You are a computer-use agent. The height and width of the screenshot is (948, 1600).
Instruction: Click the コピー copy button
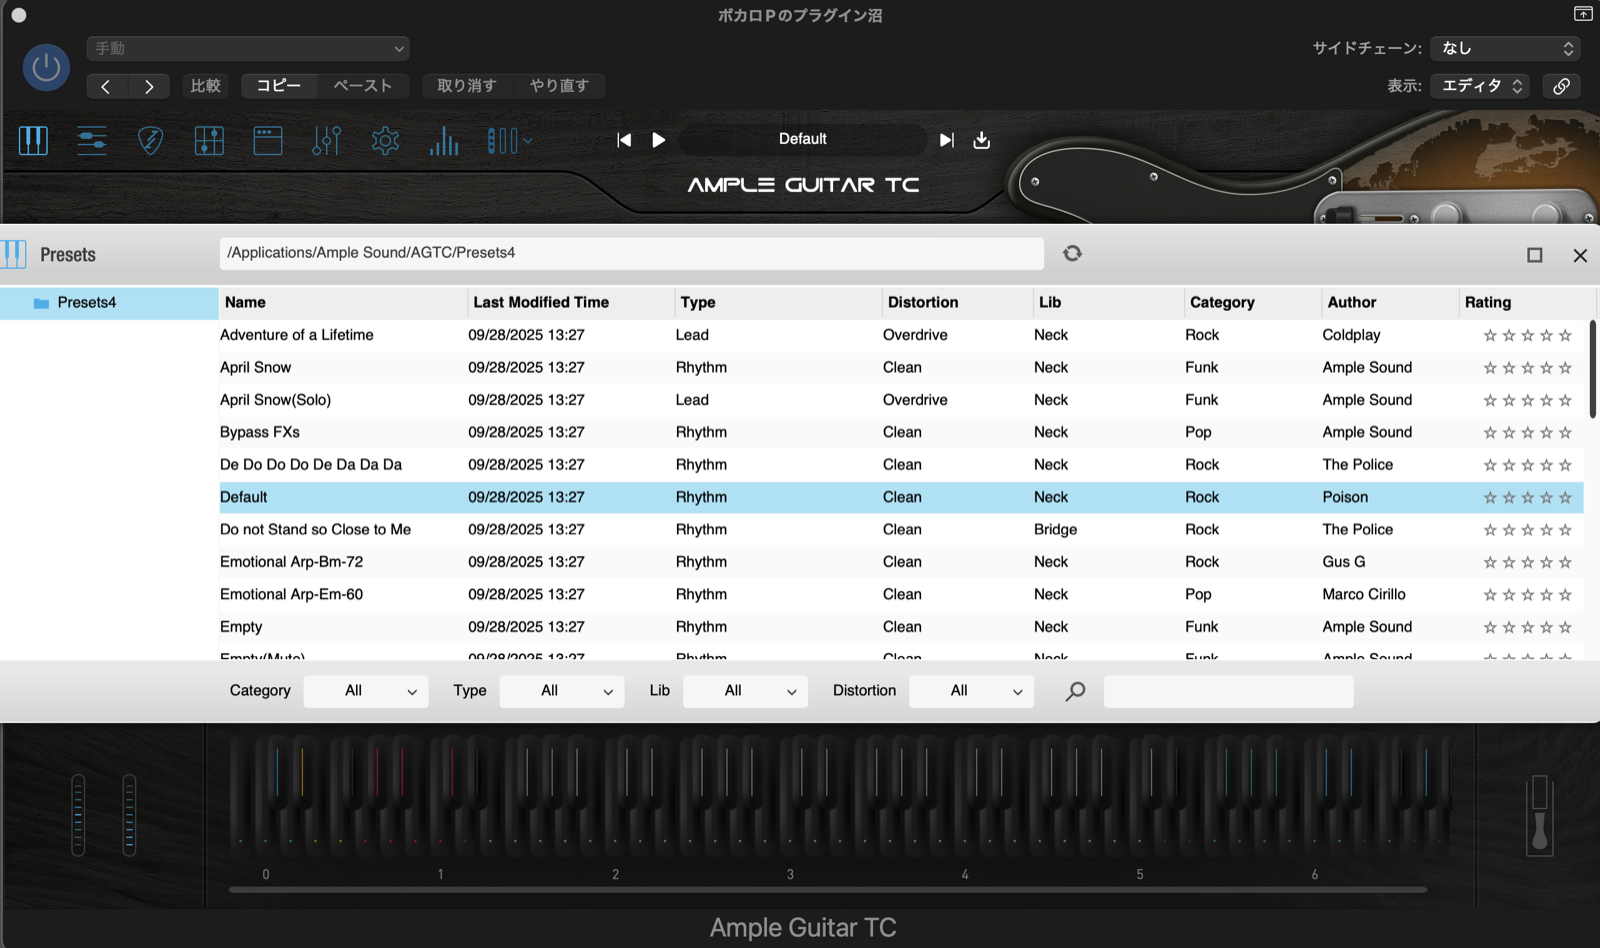pyautogui.click(x=279, y=86)
